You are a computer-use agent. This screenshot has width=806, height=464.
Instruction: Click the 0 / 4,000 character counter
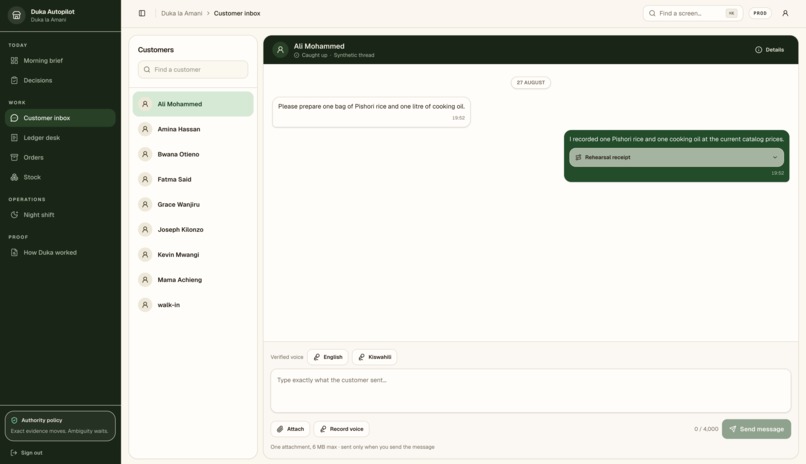click(x=706, y=429)
